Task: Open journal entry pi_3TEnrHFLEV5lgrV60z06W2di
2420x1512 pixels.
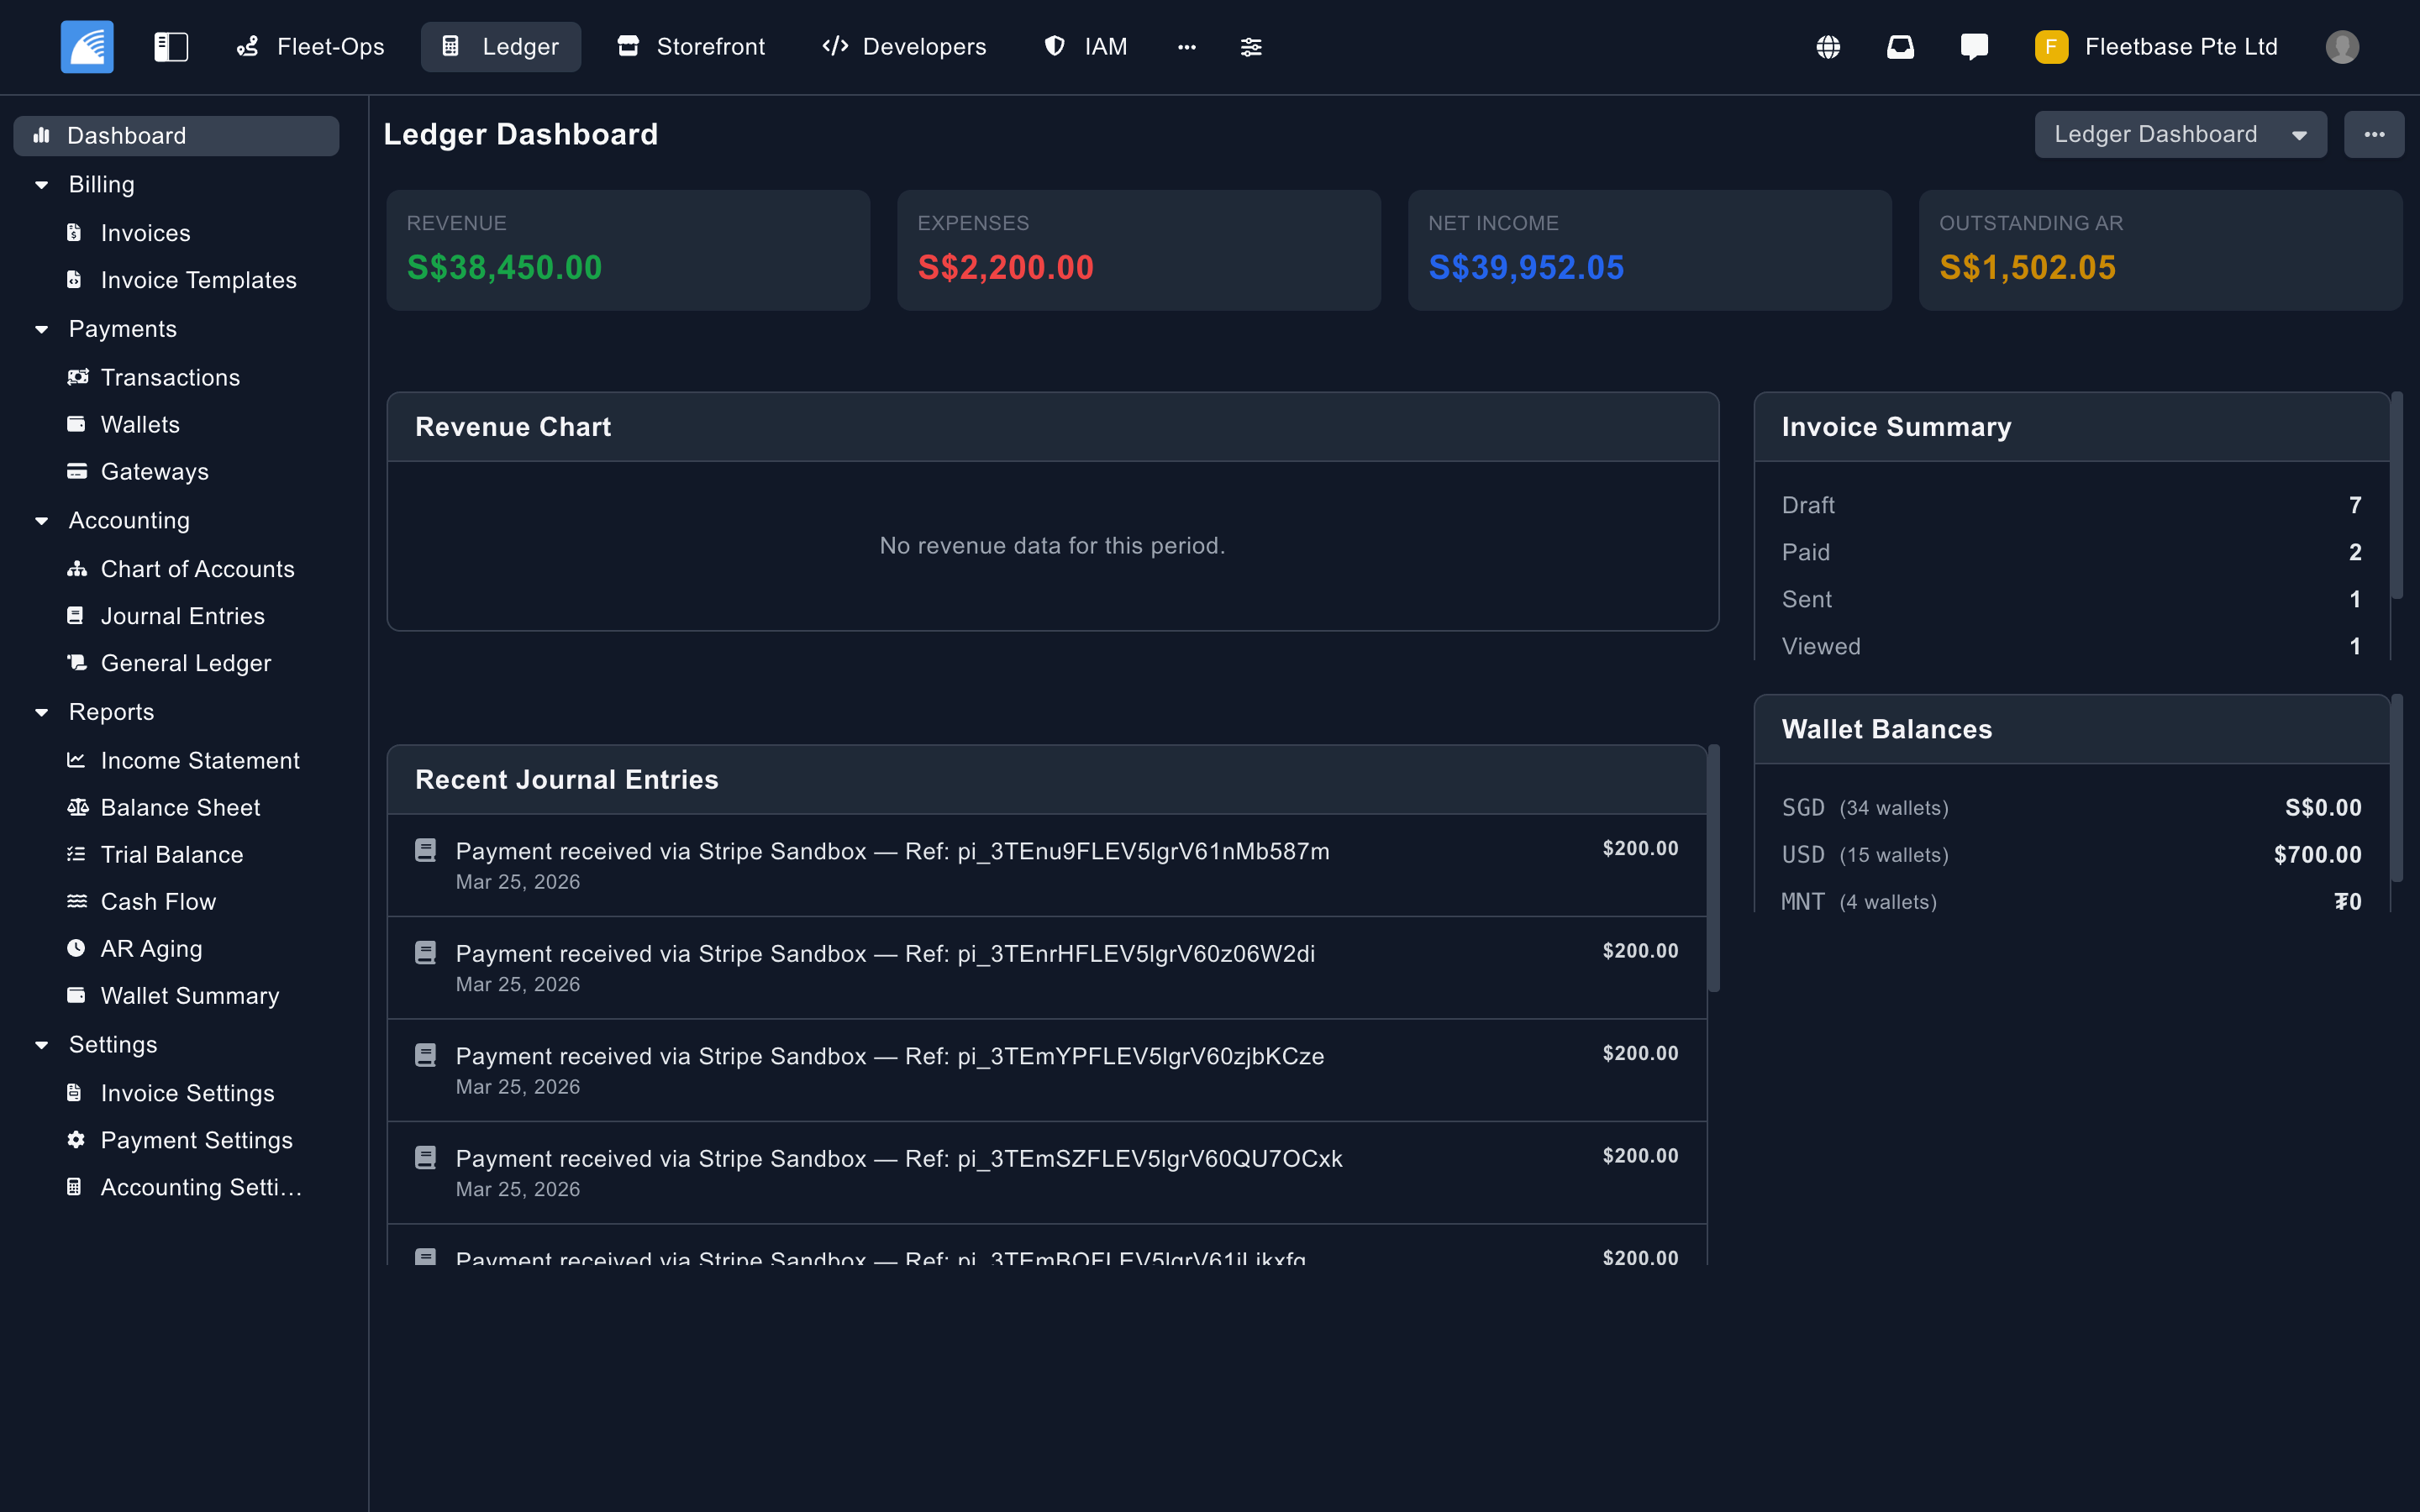Action: (x=1047, y=968)
